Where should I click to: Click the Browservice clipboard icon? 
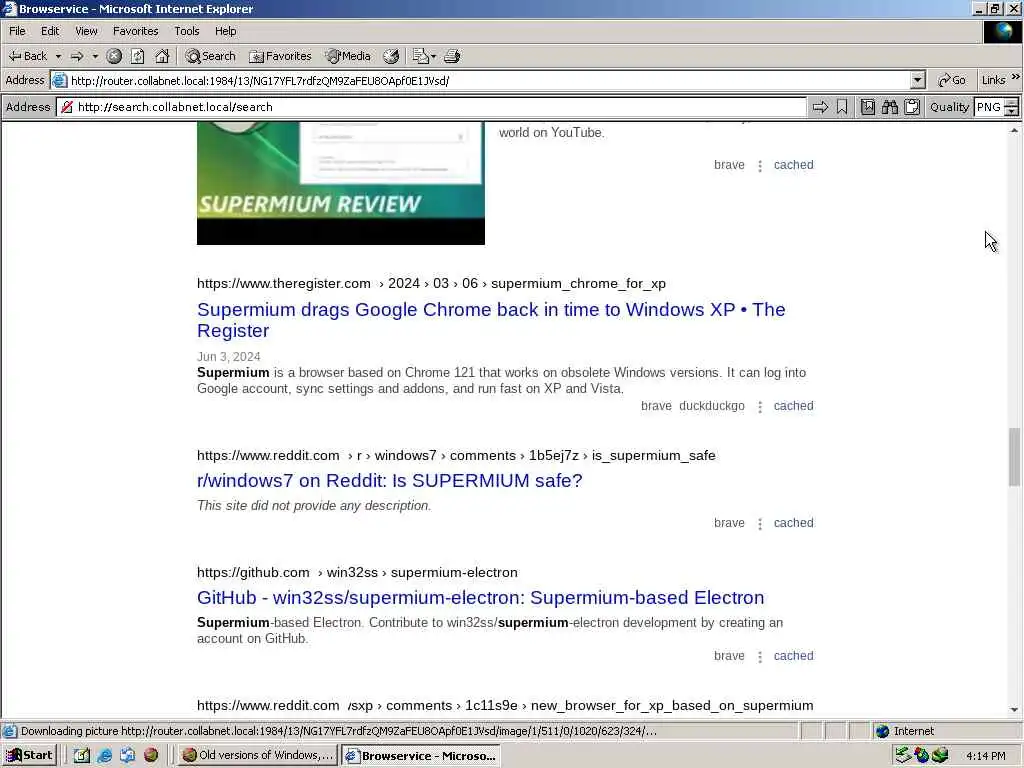[x=912, y=107]
